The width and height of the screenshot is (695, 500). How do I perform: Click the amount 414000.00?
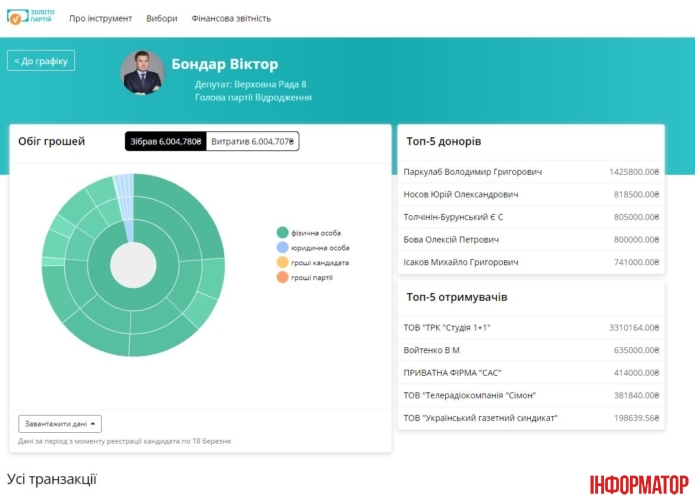(x=636, y=373)
